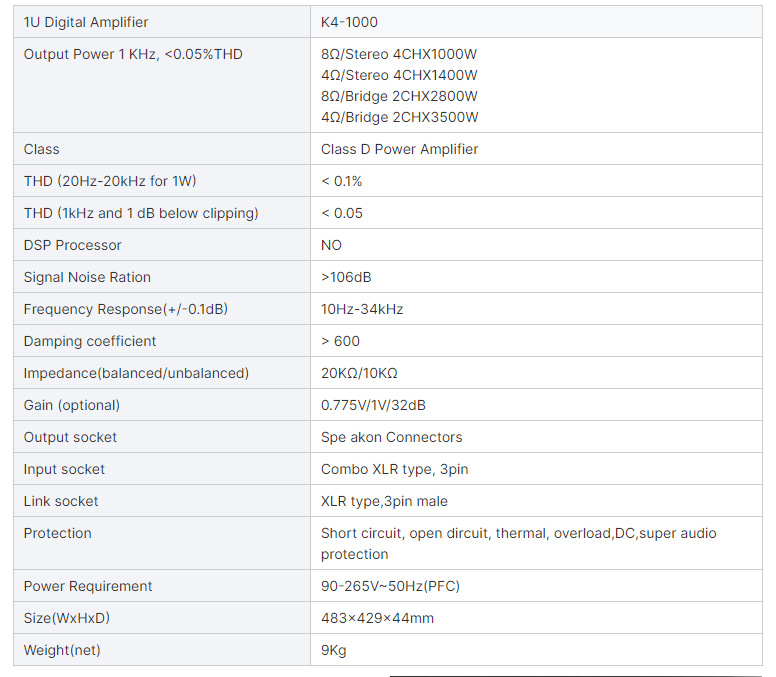Click the ">106dB" signal noise value
This screenshot has width=776, height=677.
click(346, 277)
